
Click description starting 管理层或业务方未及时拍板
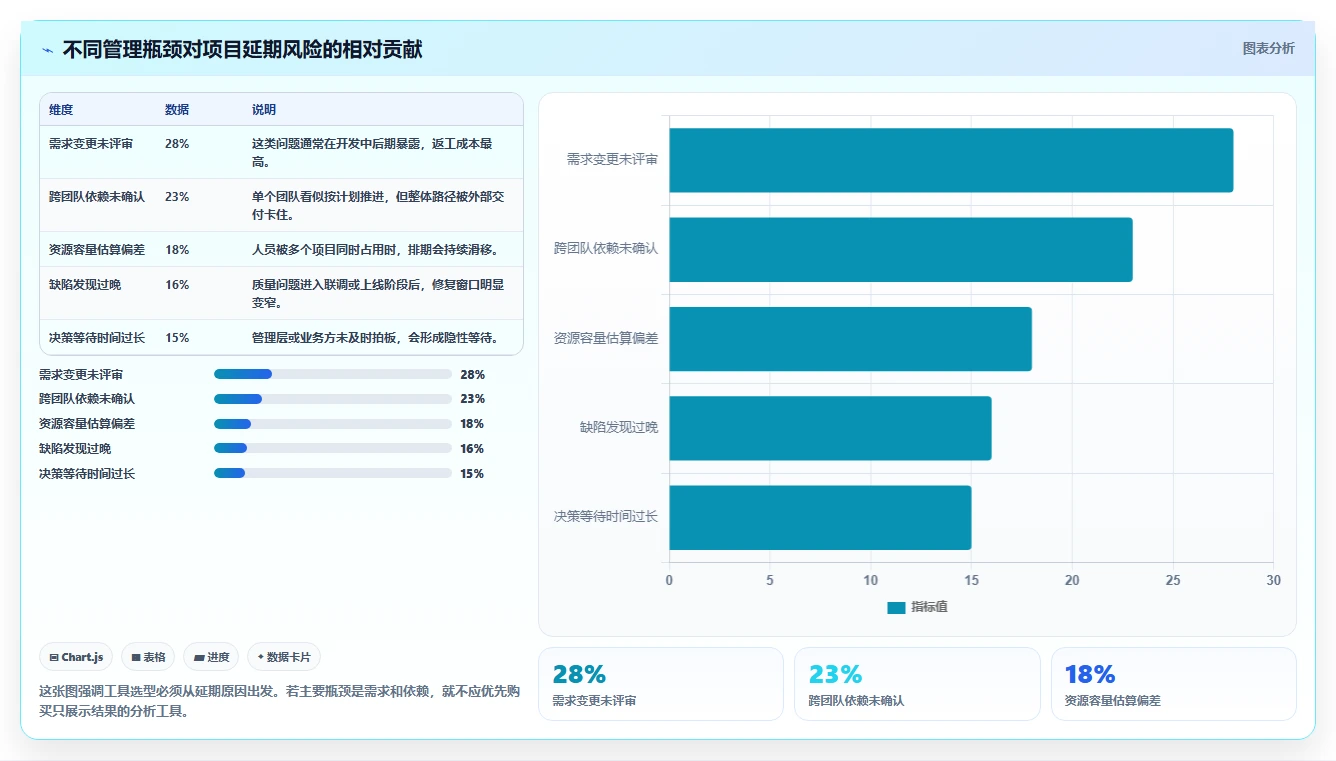pos(375,338)
